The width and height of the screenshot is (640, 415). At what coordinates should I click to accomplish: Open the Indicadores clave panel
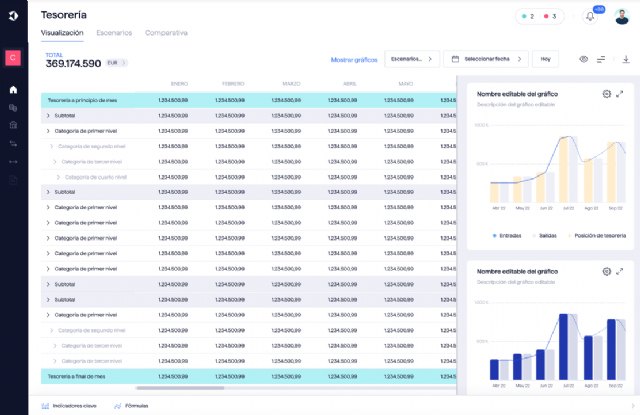69,405
